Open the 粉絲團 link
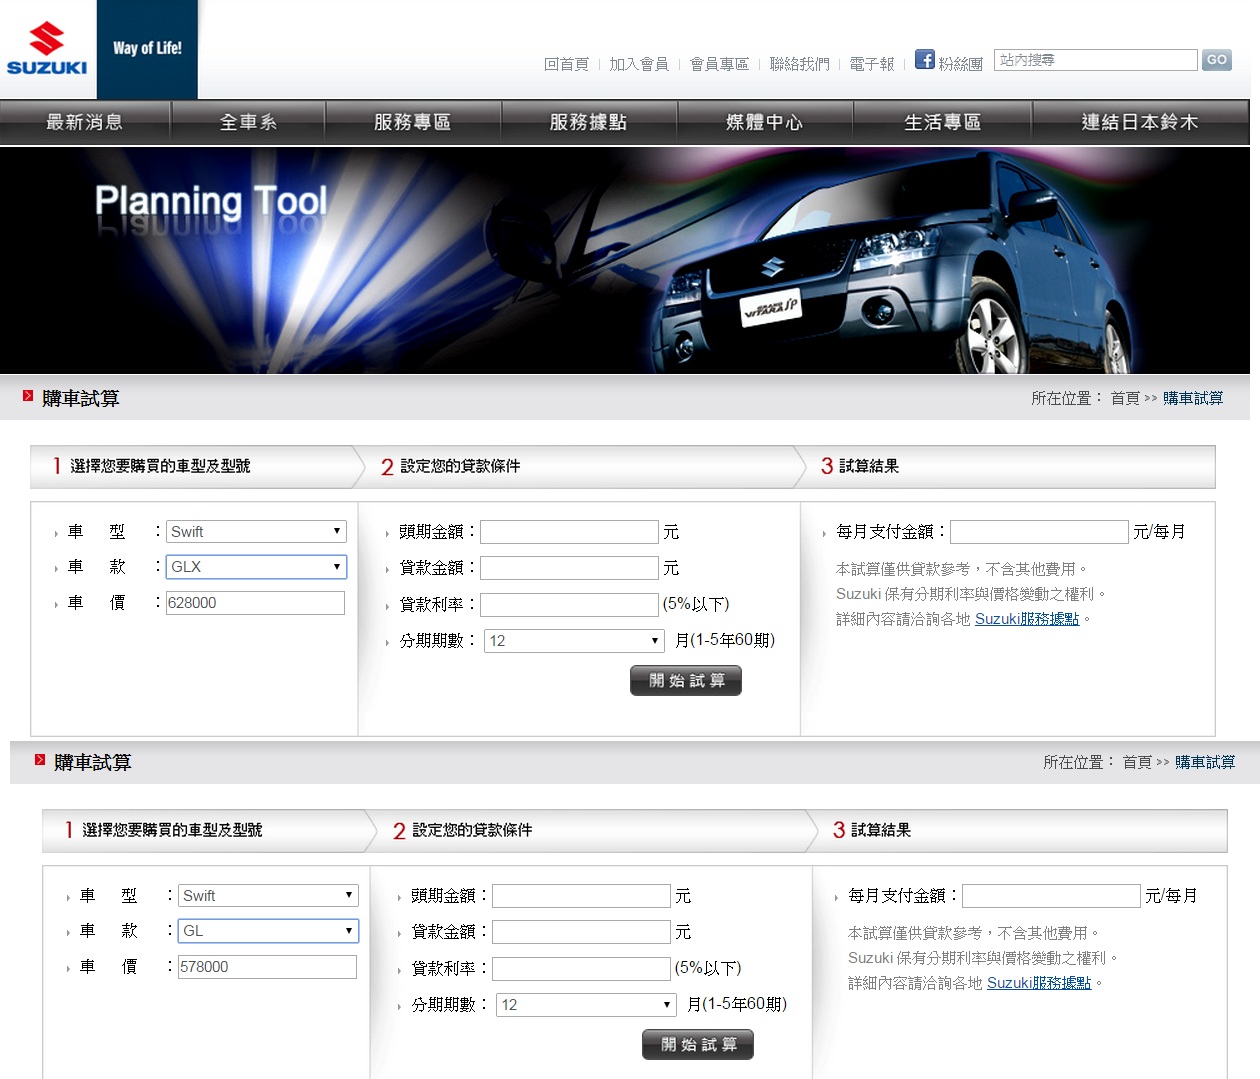This screenshot has width=1260, height=1079. (960, 64)
